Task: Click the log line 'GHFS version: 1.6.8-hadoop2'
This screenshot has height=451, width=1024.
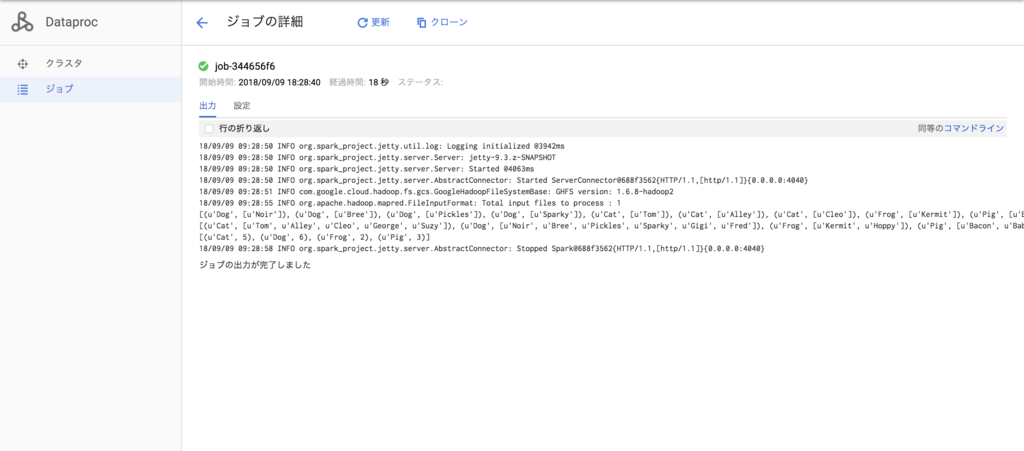Action: tap(436, 192)
